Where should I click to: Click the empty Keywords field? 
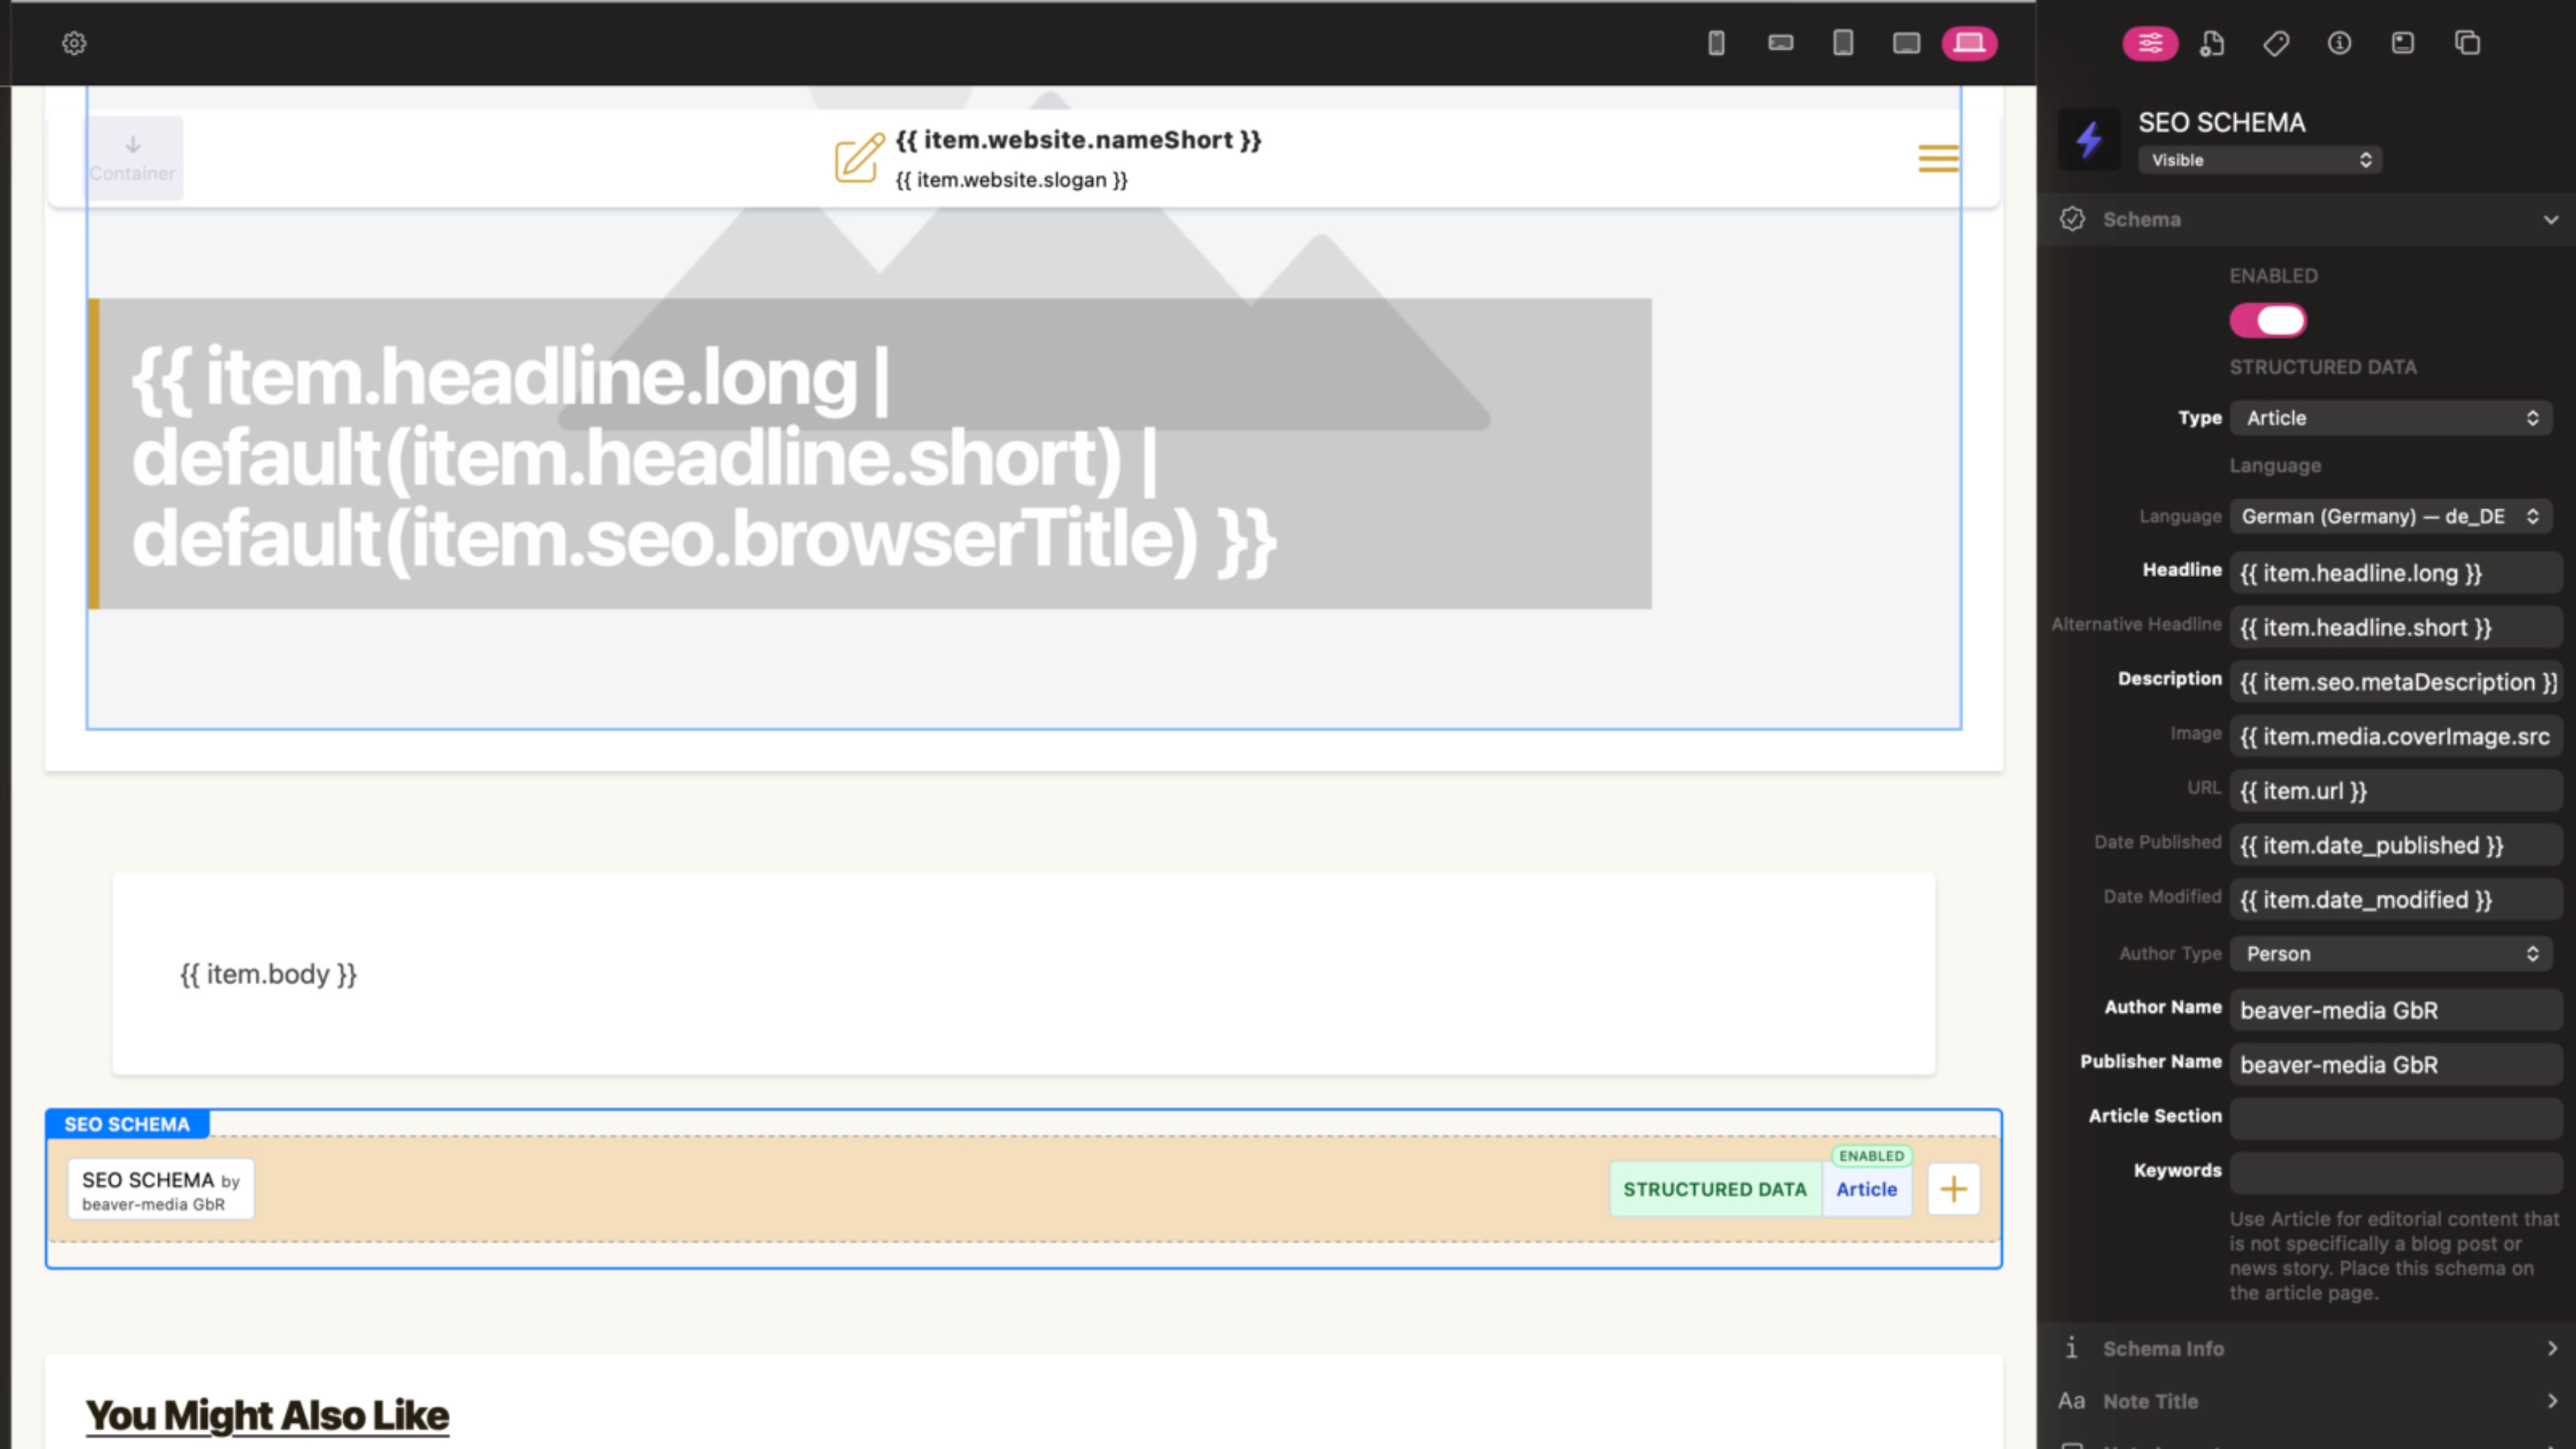2396,1172
